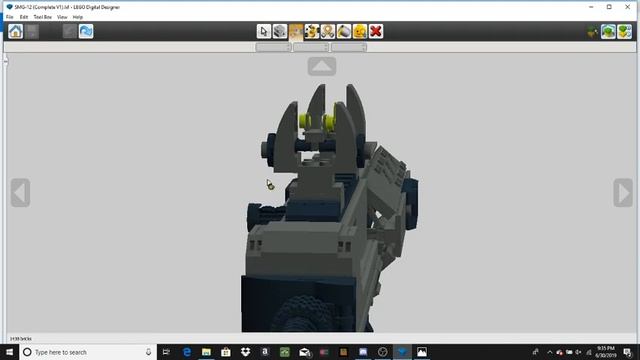Open Task View on the taskbar
640x360 pixels.
tap(166, 352)
